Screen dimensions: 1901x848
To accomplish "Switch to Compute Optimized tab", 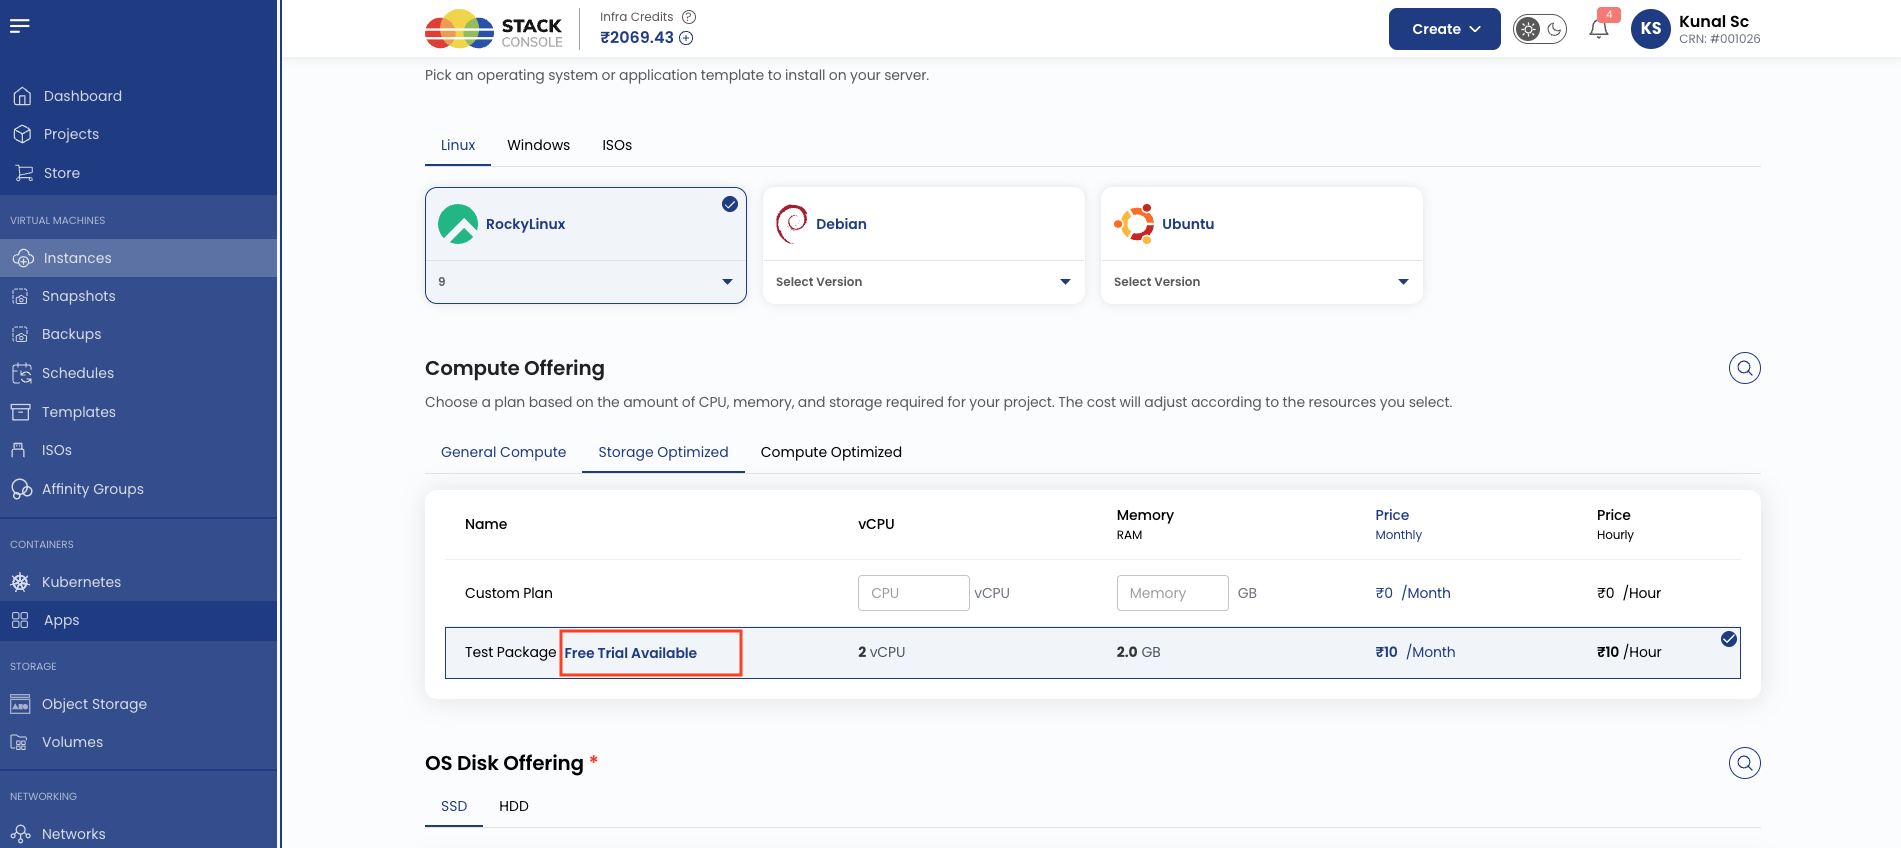I will click(x=831, y=452).
